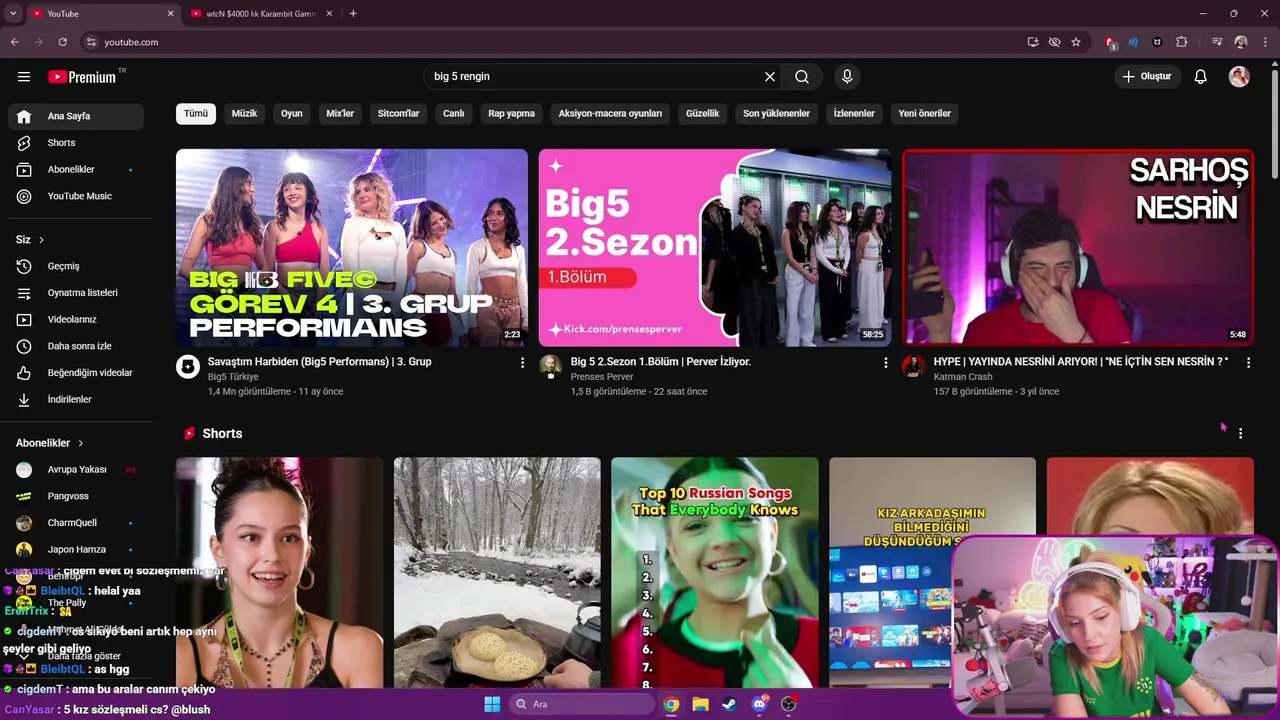Select the Güzellik filter chip
The width and height of the screenshot is (1280, 720).
[703, 114]
